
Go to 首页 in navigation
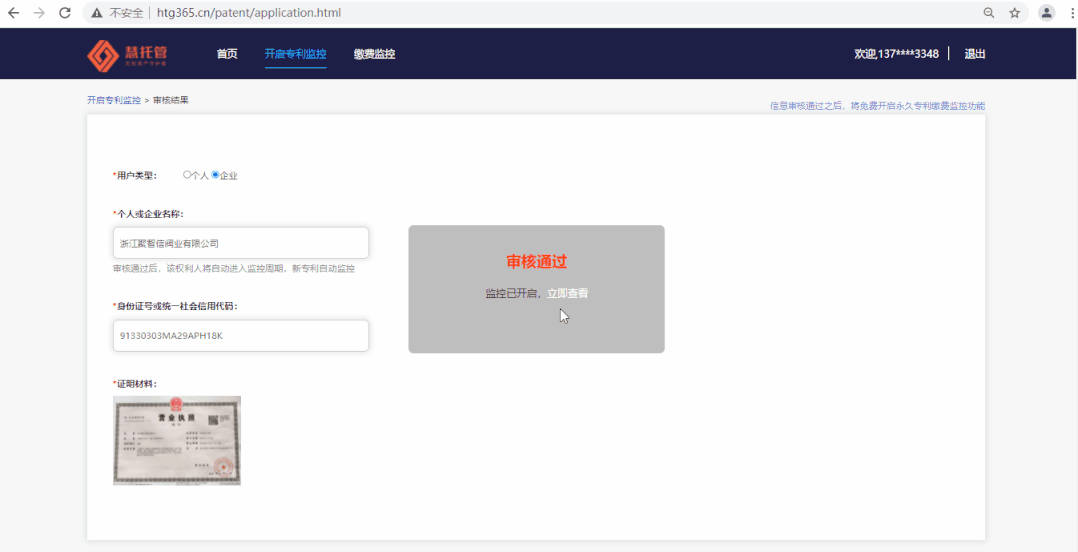(227, 54)
